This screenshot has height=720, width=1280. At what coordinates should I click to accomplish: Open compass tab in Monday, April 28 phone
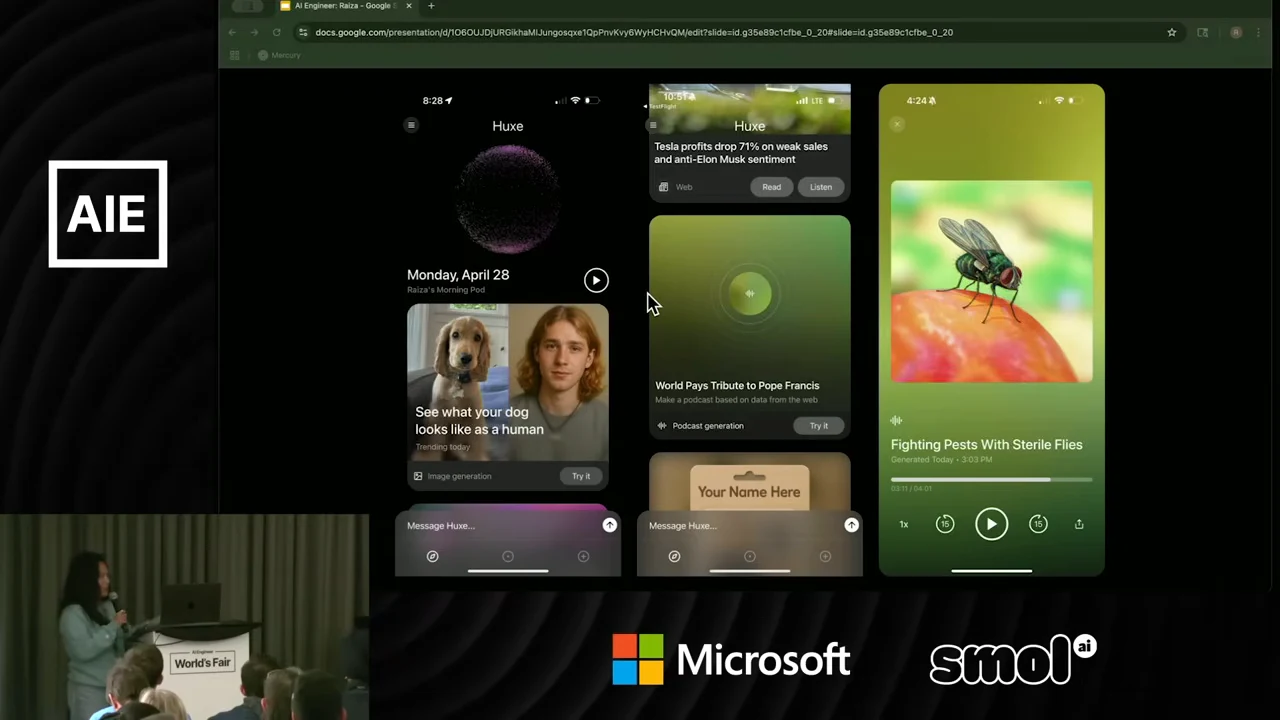432,556
